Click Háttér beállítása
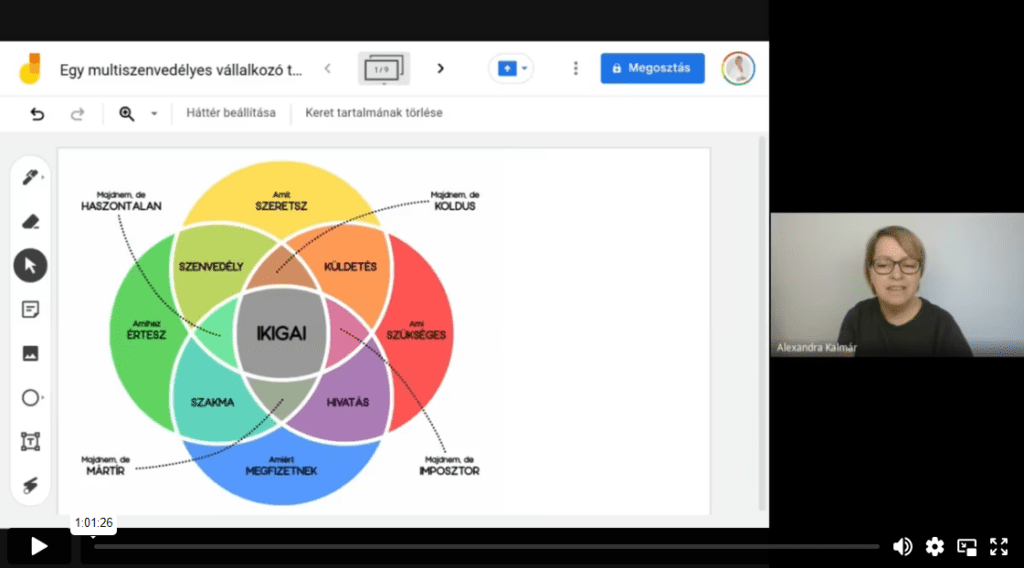The height and width of the screenshot is (568, 1024). [230, 113]
